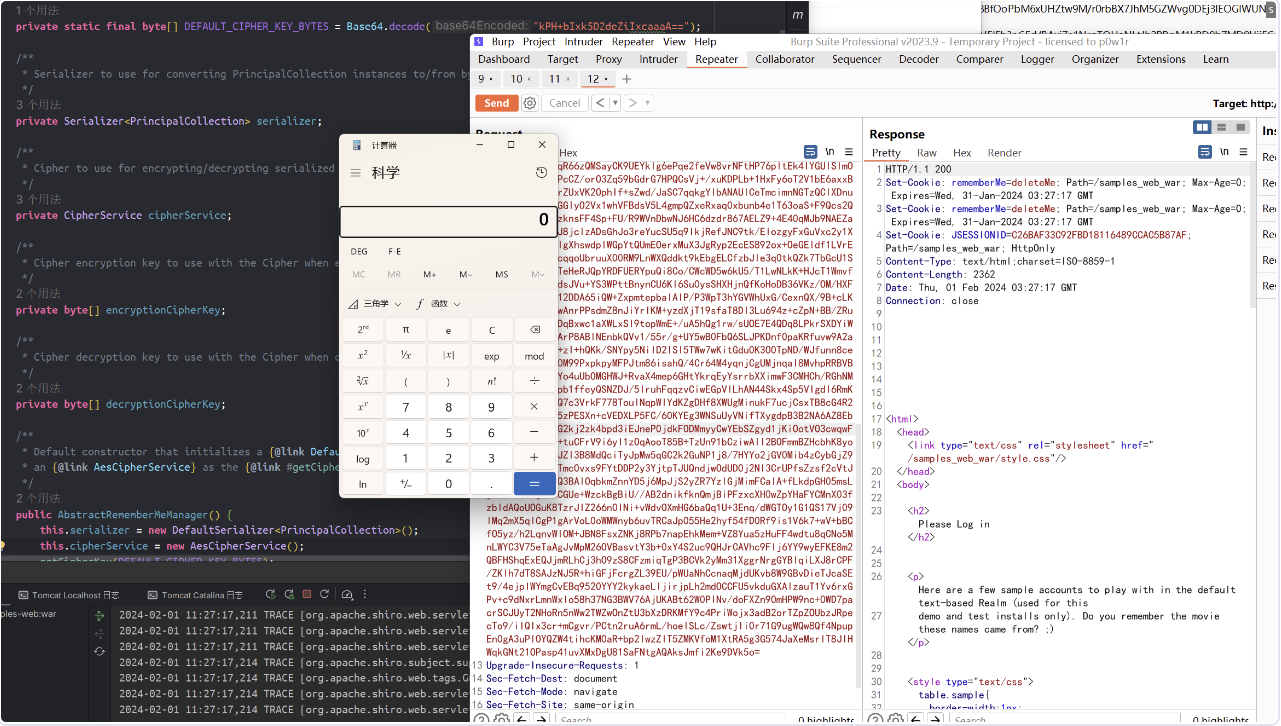The height and width of the screenshot is (726, 1281).
Task: Open Response pane hamburger options menu
Action: coord(1243,152)
